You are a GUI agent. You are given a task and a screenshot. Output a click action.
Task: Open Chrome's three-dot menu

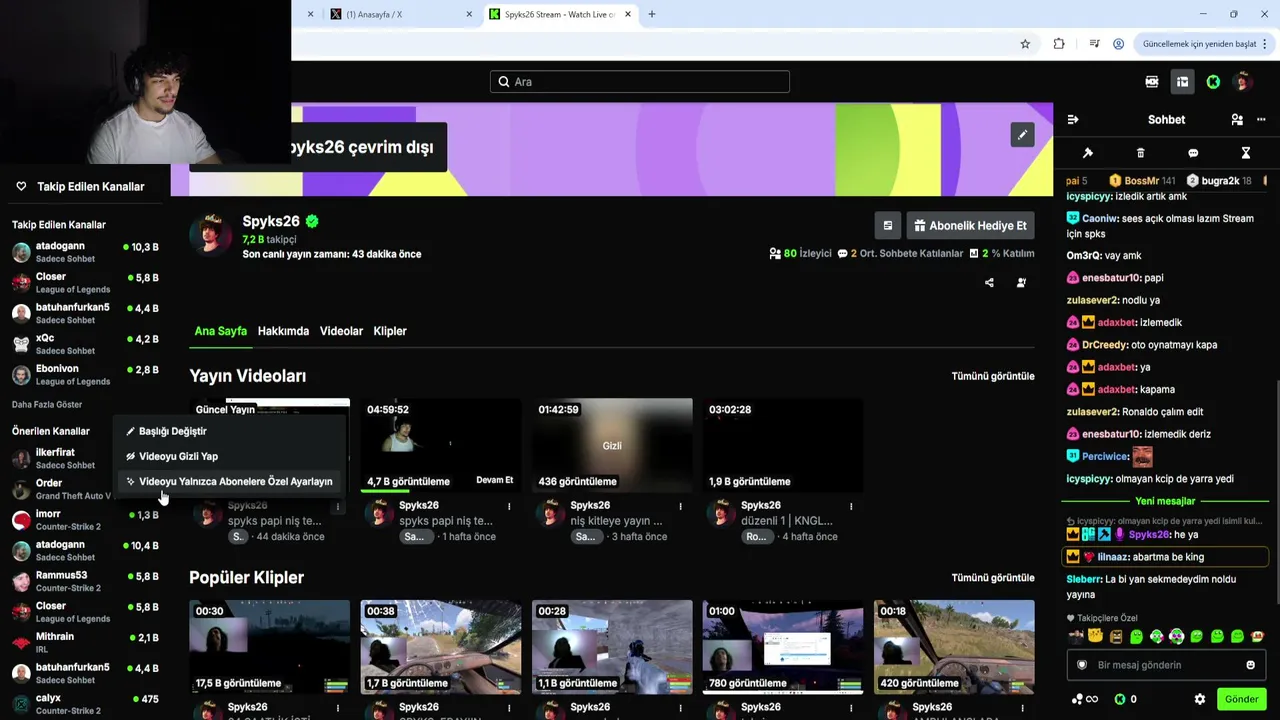(1267, 44)
